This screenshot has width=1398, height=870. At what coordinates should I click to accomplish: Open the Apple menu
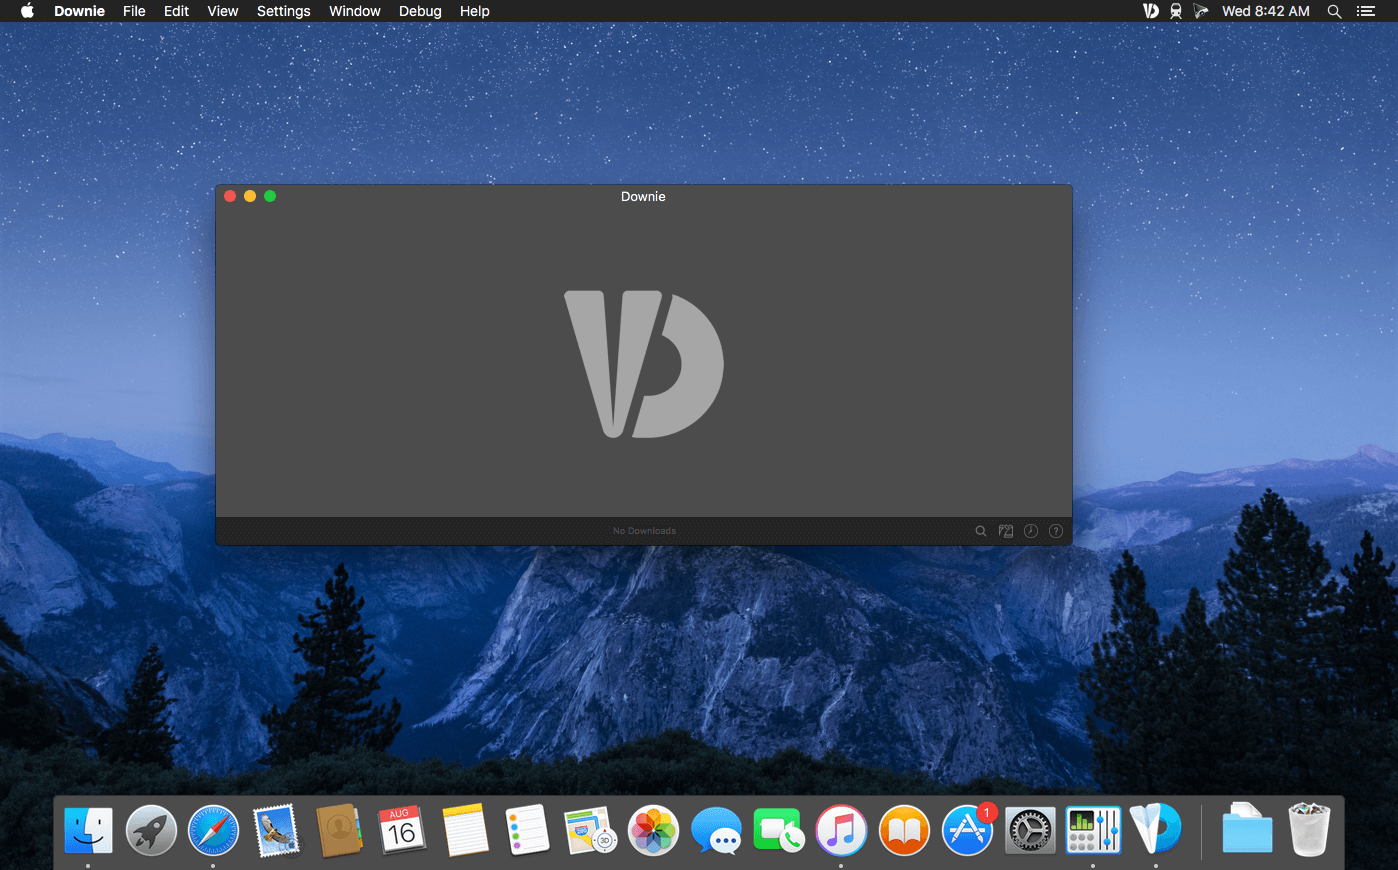tap(27, 11)
